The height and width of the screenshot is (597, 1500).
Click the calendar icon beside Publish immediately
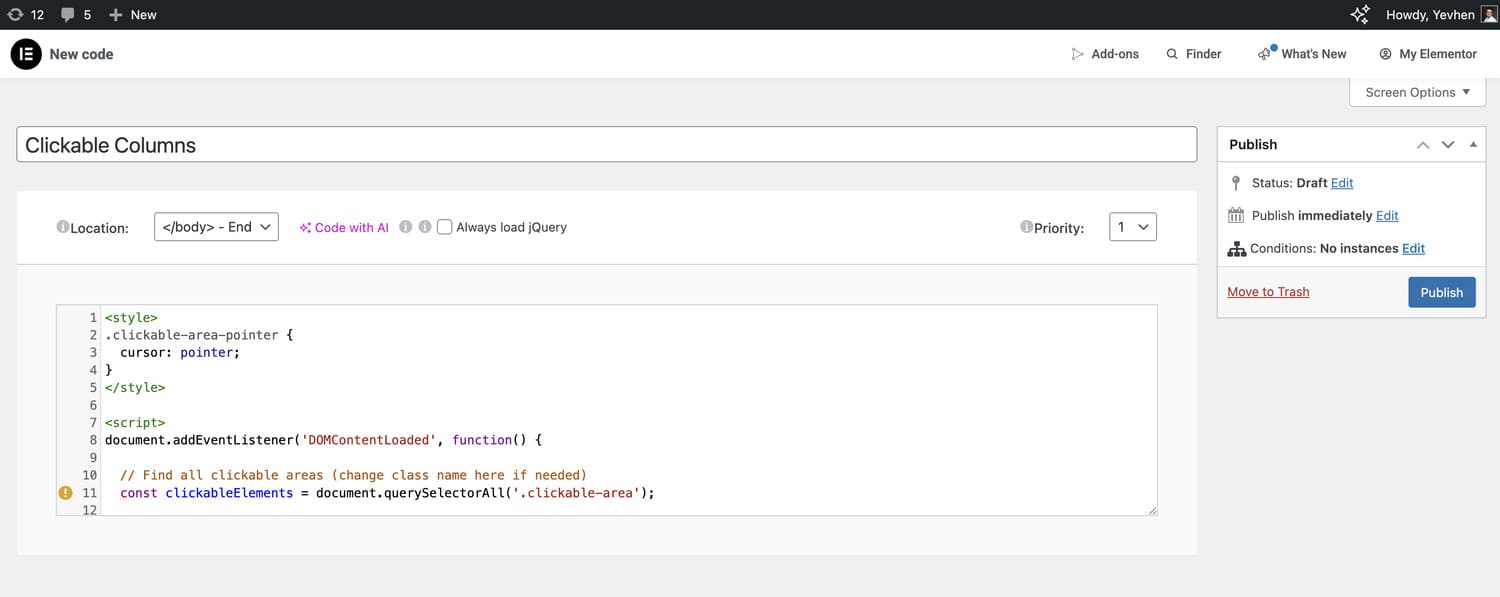(1236, 216)
